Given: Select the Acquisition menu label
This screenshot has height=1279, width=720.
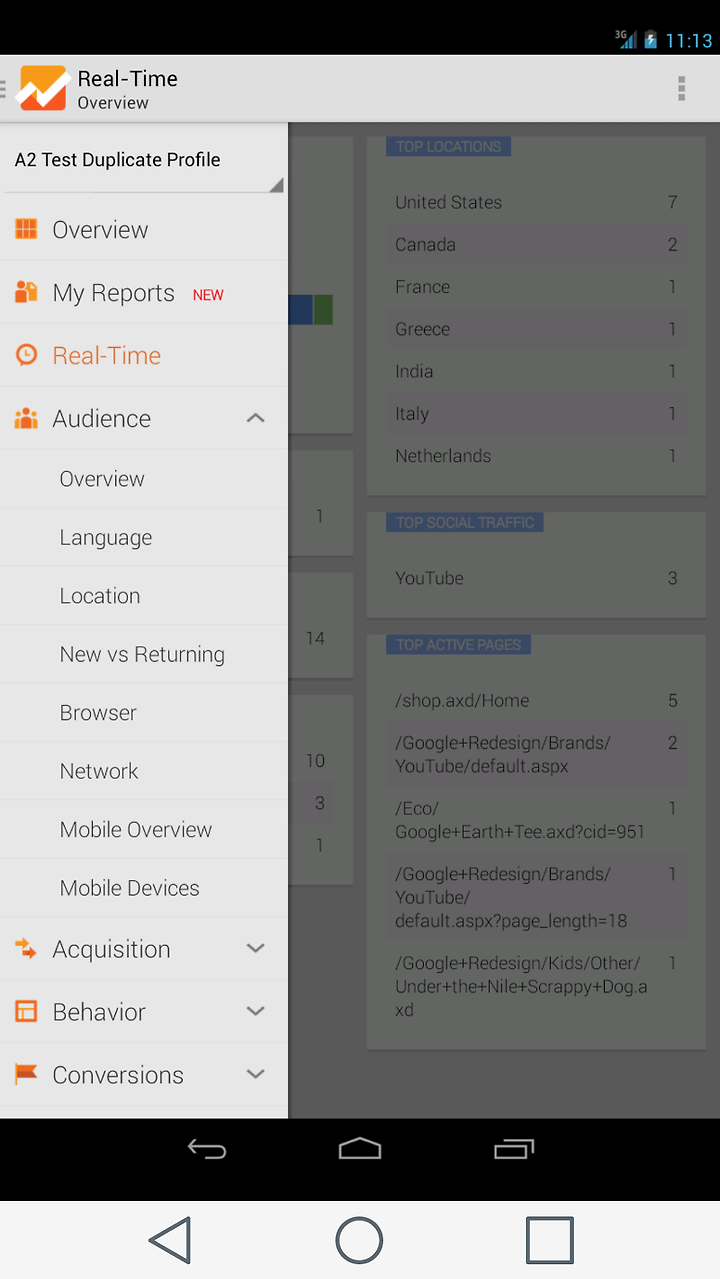Looking at the screenshot, I should click(111, 949).
